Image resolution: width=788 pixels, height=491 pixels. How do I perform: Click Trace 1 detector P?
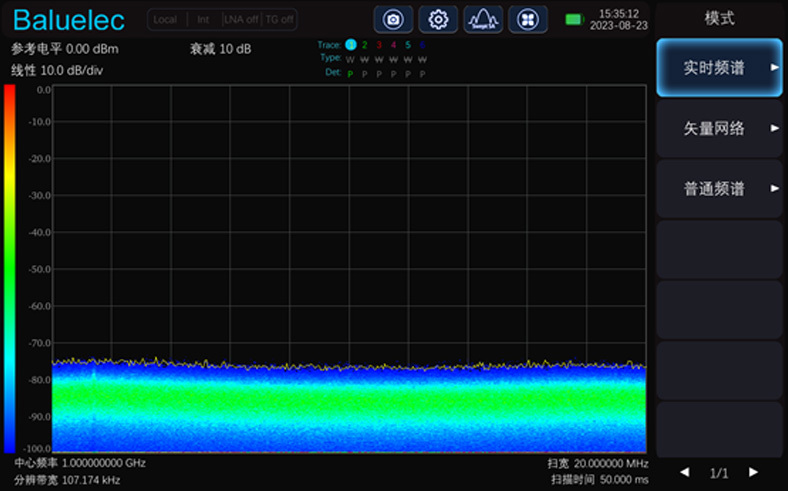click(x=351, y=74)
